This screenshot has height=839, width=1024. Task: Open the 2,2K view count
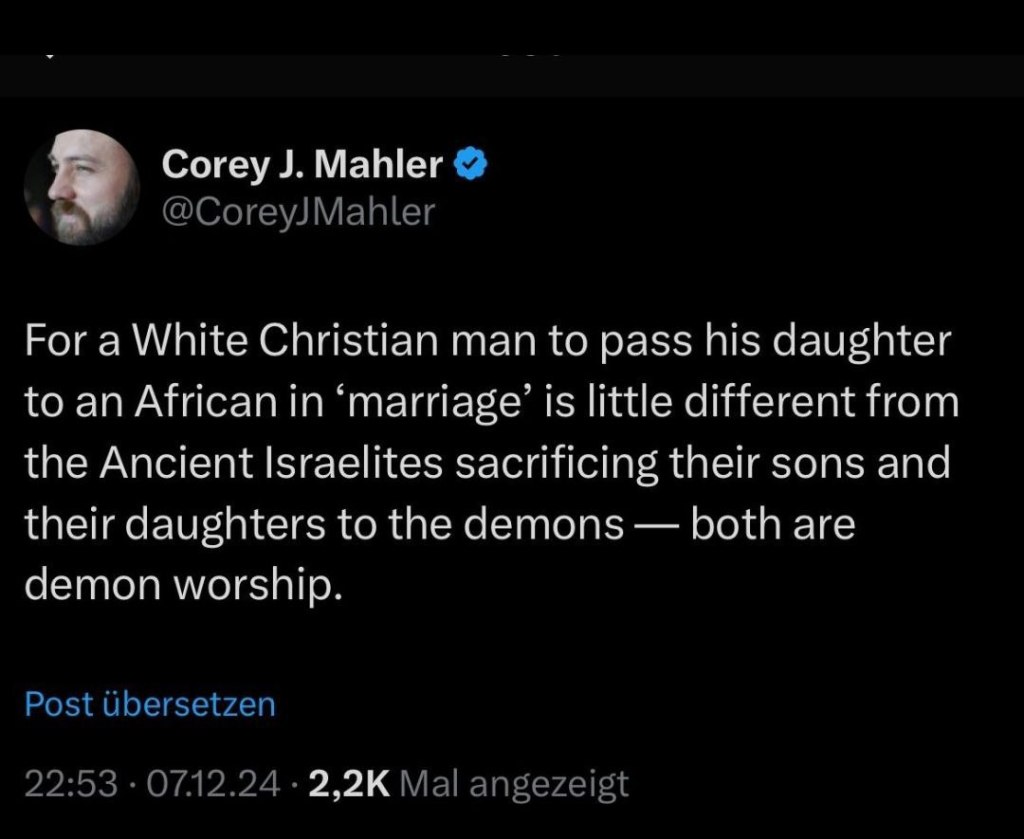(349, 783)
